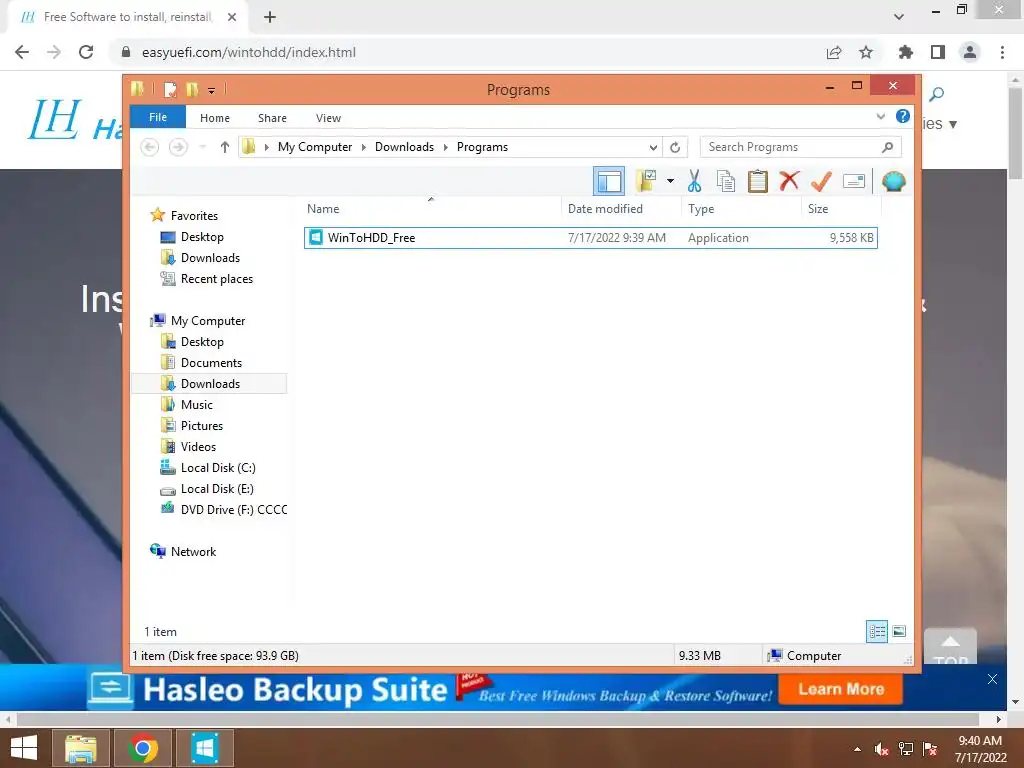Open the Share ribbon tab
The image size is (1024, 768).
pos(272,118)
